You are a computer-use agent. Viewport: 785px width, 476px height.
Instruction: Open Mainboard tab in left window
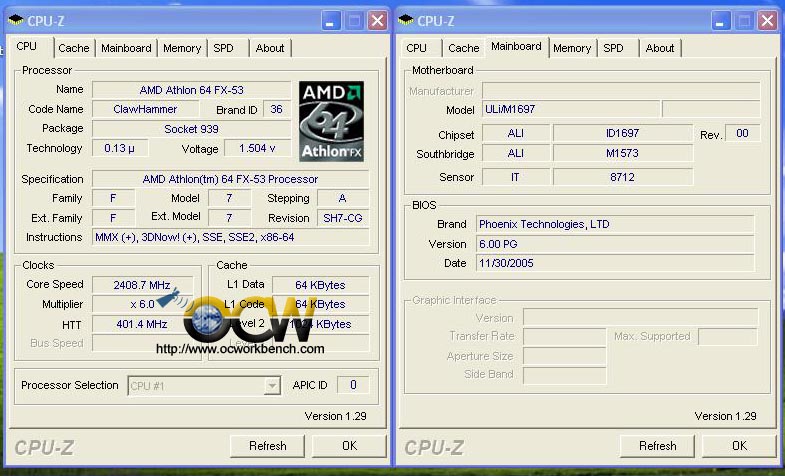126,48
